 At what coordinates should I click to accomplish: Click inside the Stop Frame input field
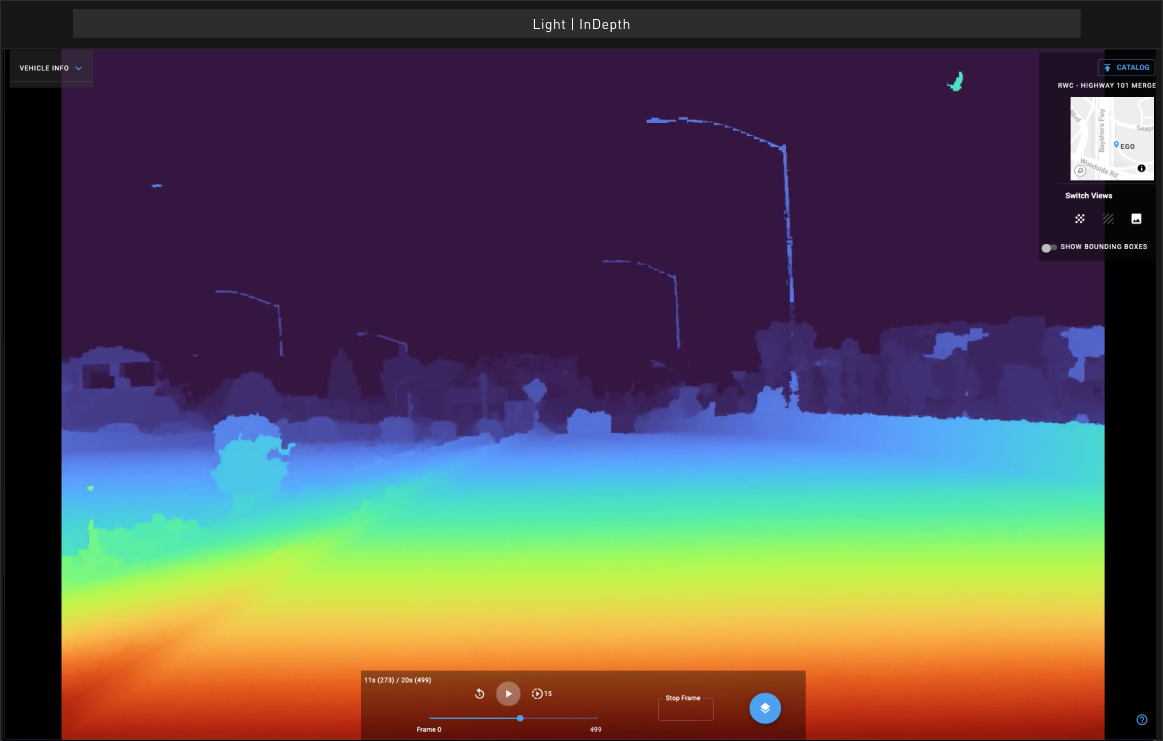tap(685, 708)
